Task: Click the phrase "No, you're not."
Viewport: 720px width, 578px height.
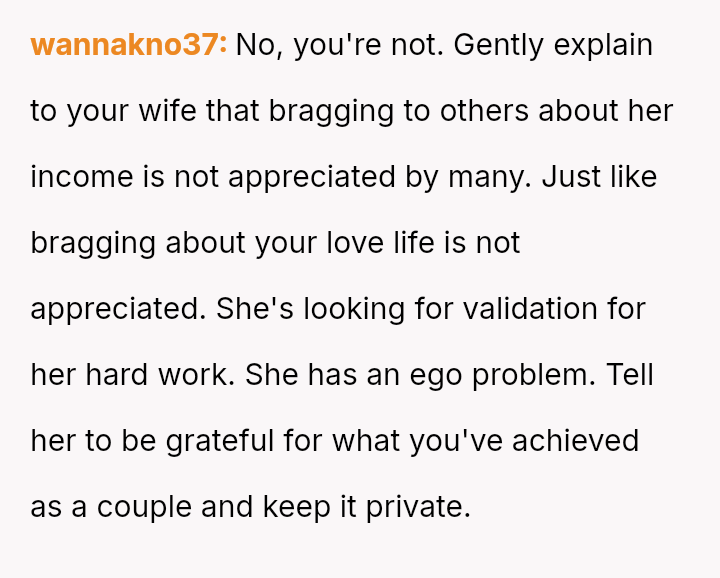Action: point(336,45)
